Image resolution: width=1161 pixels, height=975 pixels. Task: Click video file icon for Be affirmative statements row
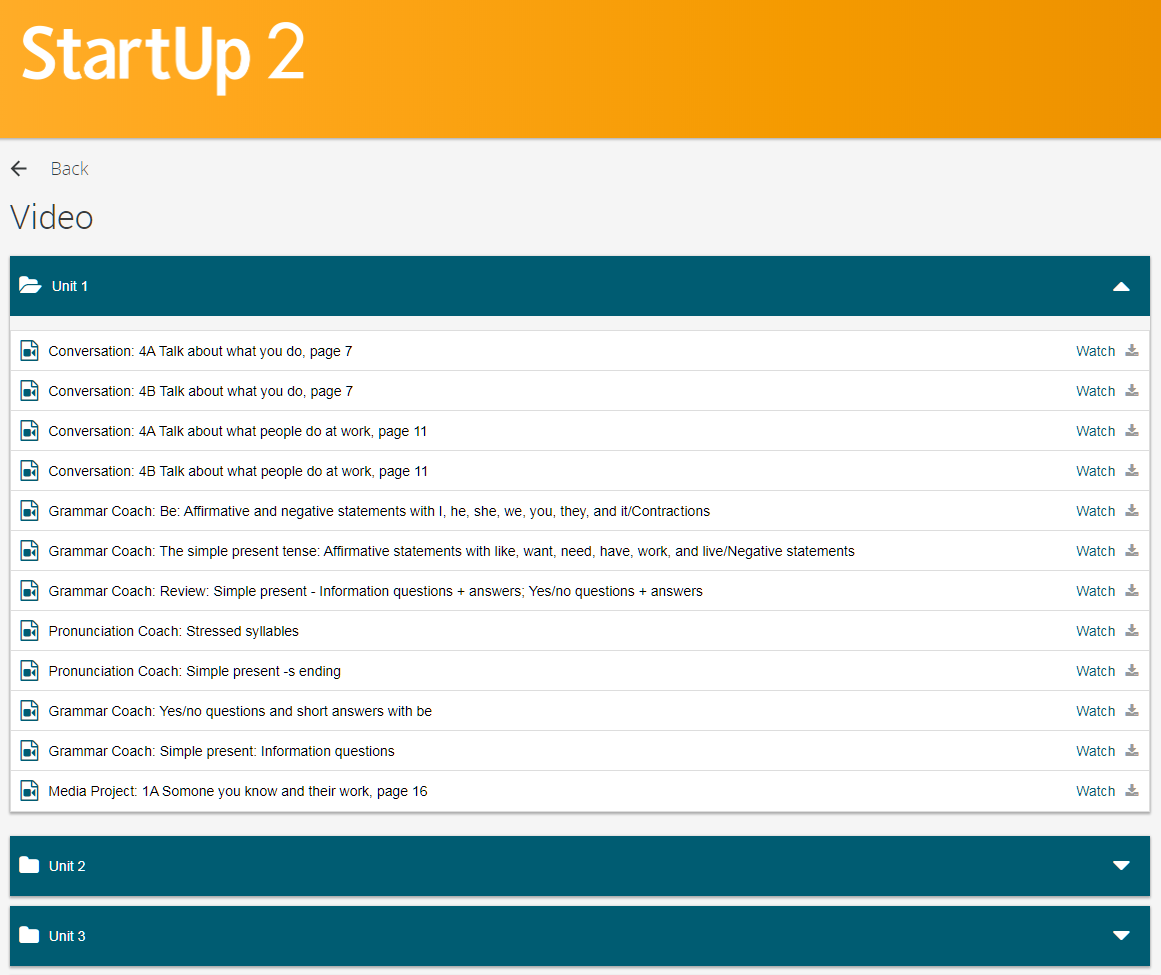click(x=30, y=510)
